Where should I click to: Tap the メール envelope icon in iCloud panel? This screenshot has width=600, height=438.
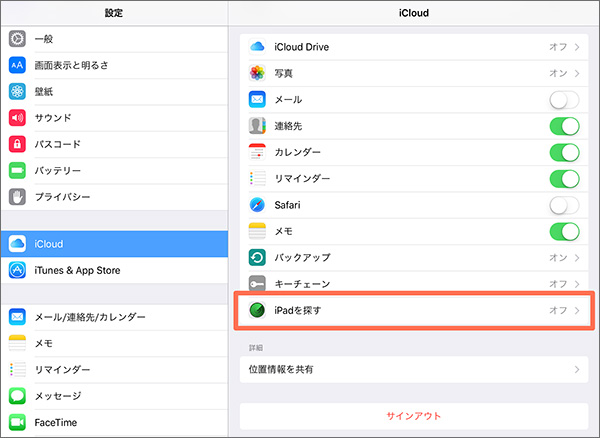(x=257, y=99)
